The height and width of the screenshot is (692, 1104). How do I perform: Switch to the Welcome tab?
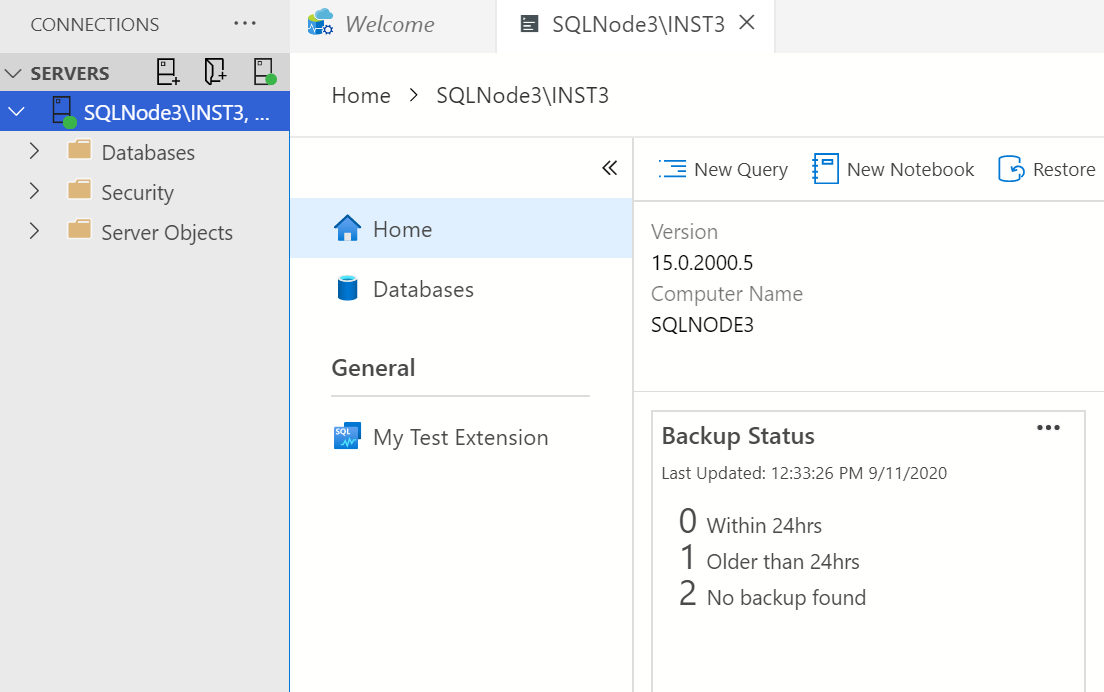pyautogui.click(x=389, y=25)
